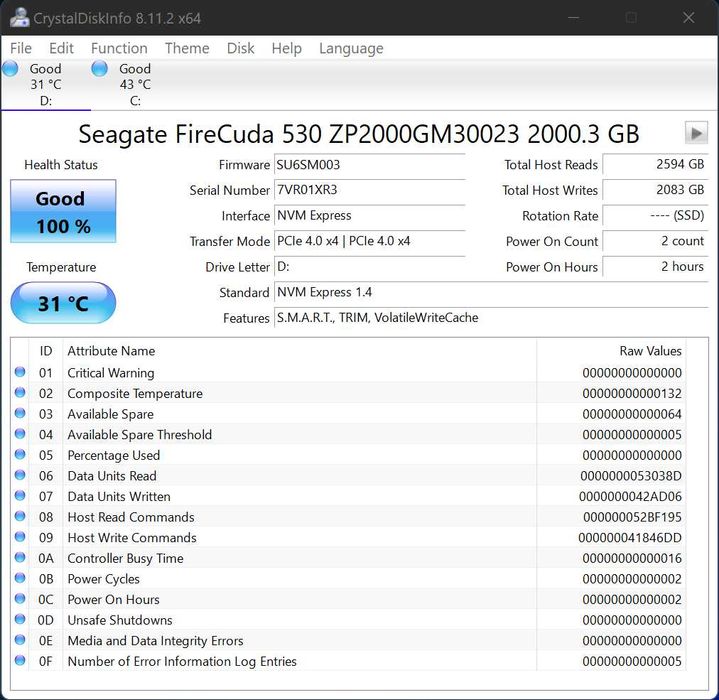Image resolution: width=719 pixels, height=700 pixels.
Task: Click the 31 °C temperature button
Action: tap(63, 303)
